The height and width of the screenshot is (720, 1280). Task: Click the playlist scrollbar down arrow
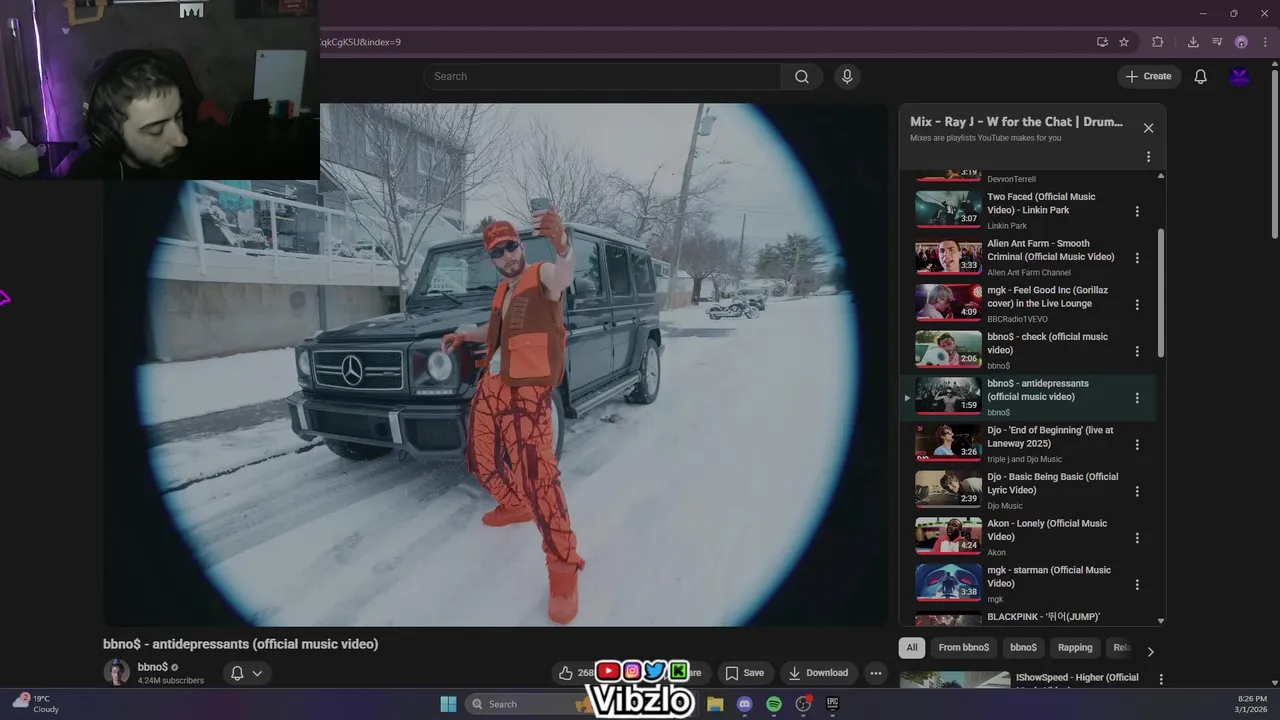[x=1160, y=620]
